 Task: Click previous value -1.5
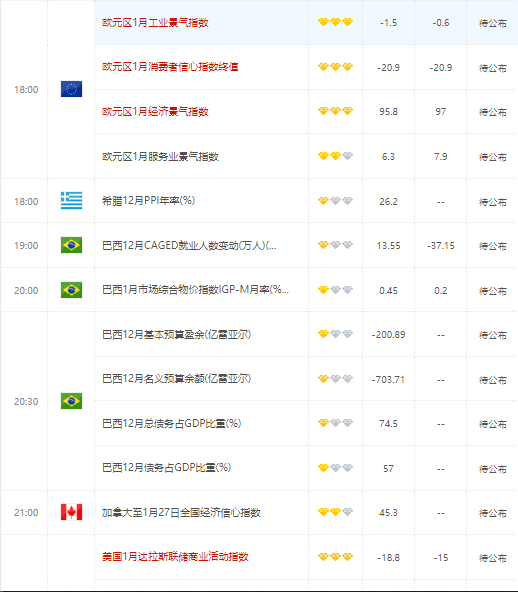coord(388,23)
